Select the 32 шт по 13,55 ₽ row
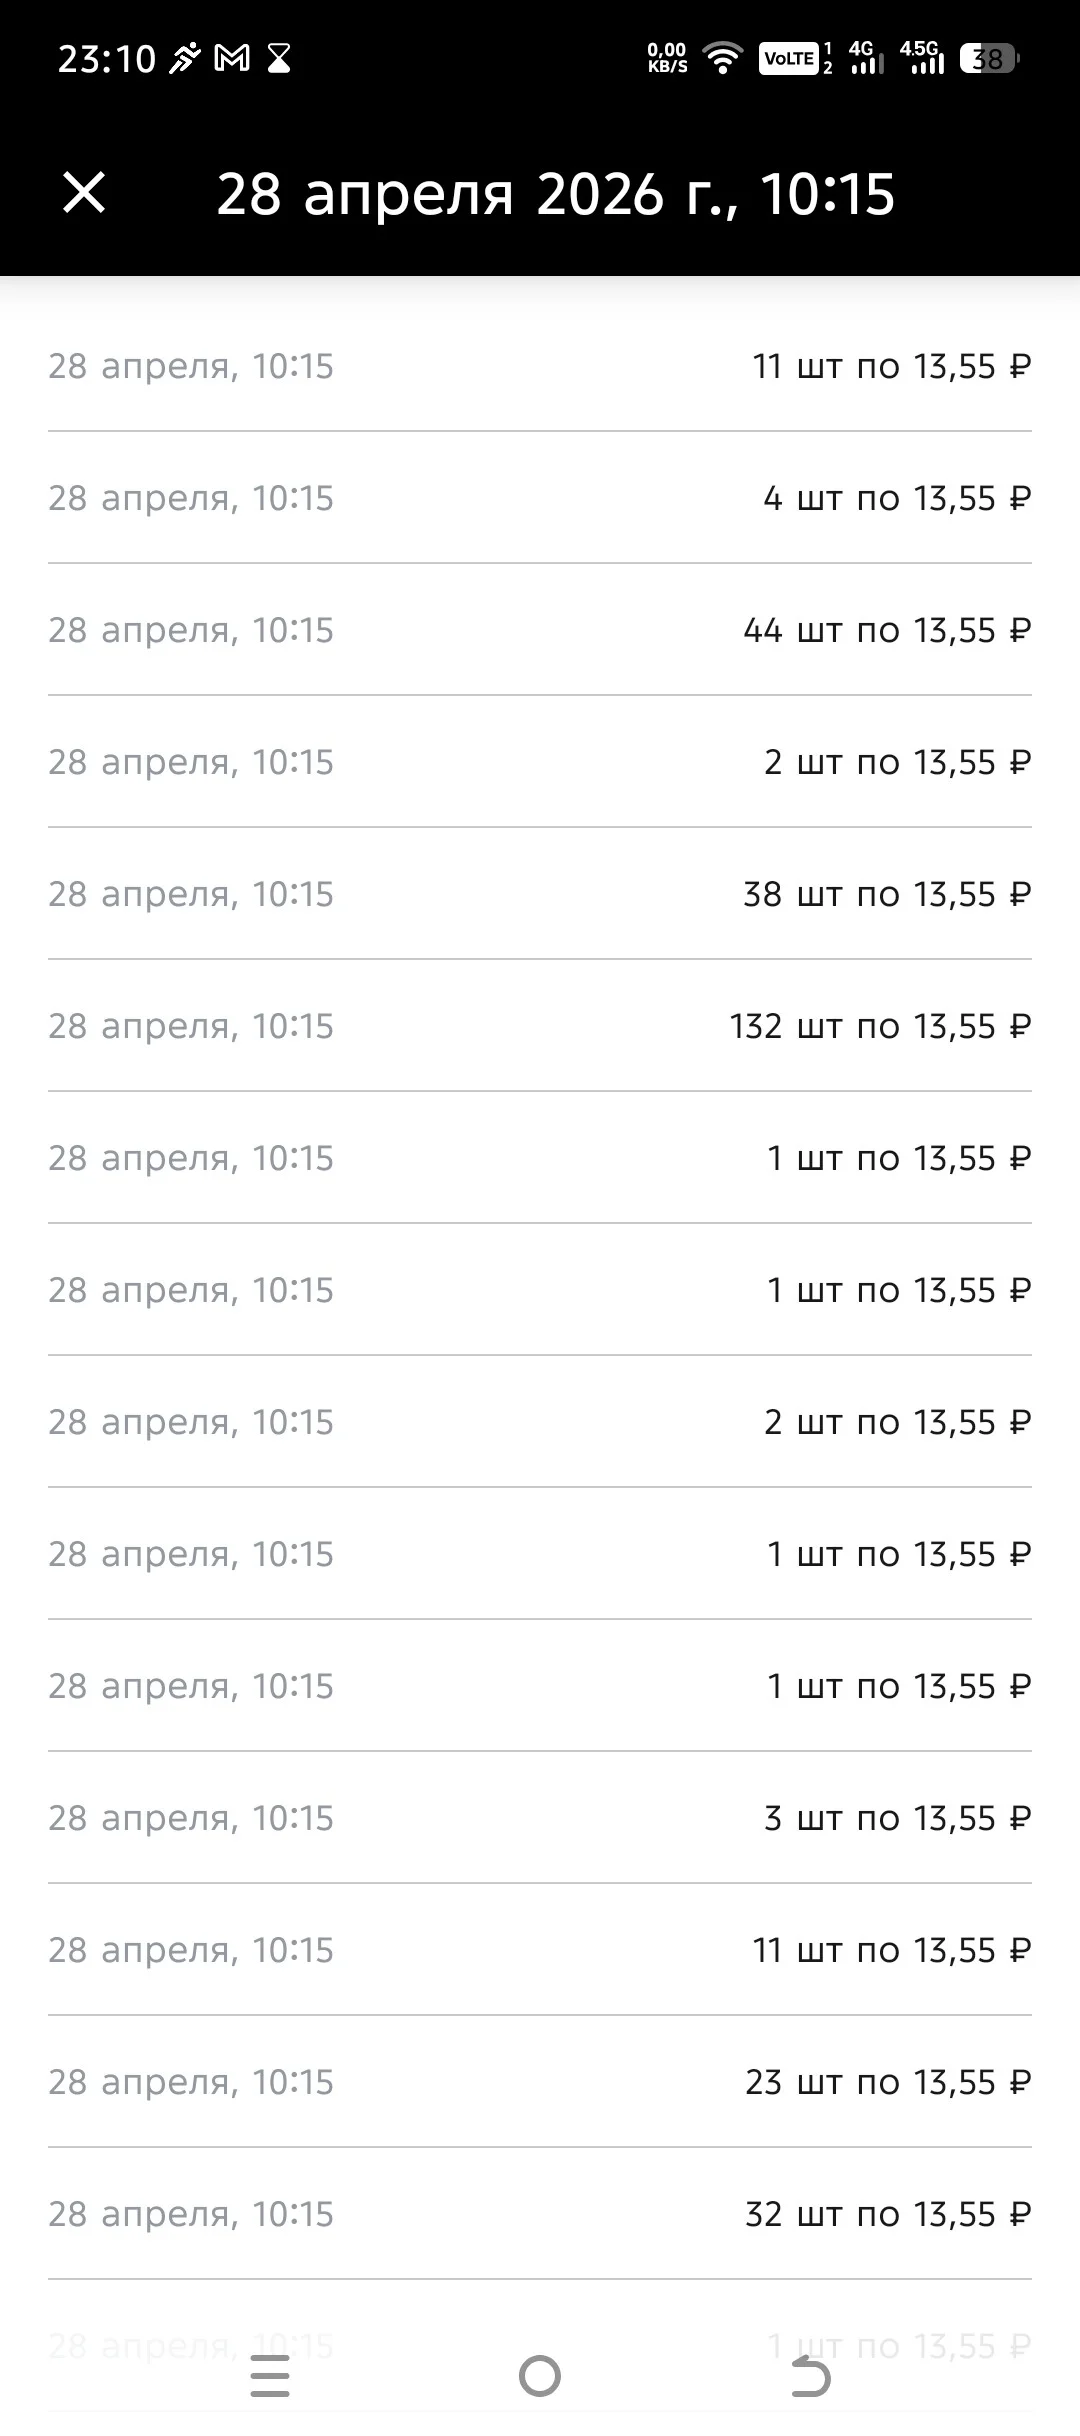Image resolution: width=1080 pixels, height=2436 pixels. [540, 2214]
